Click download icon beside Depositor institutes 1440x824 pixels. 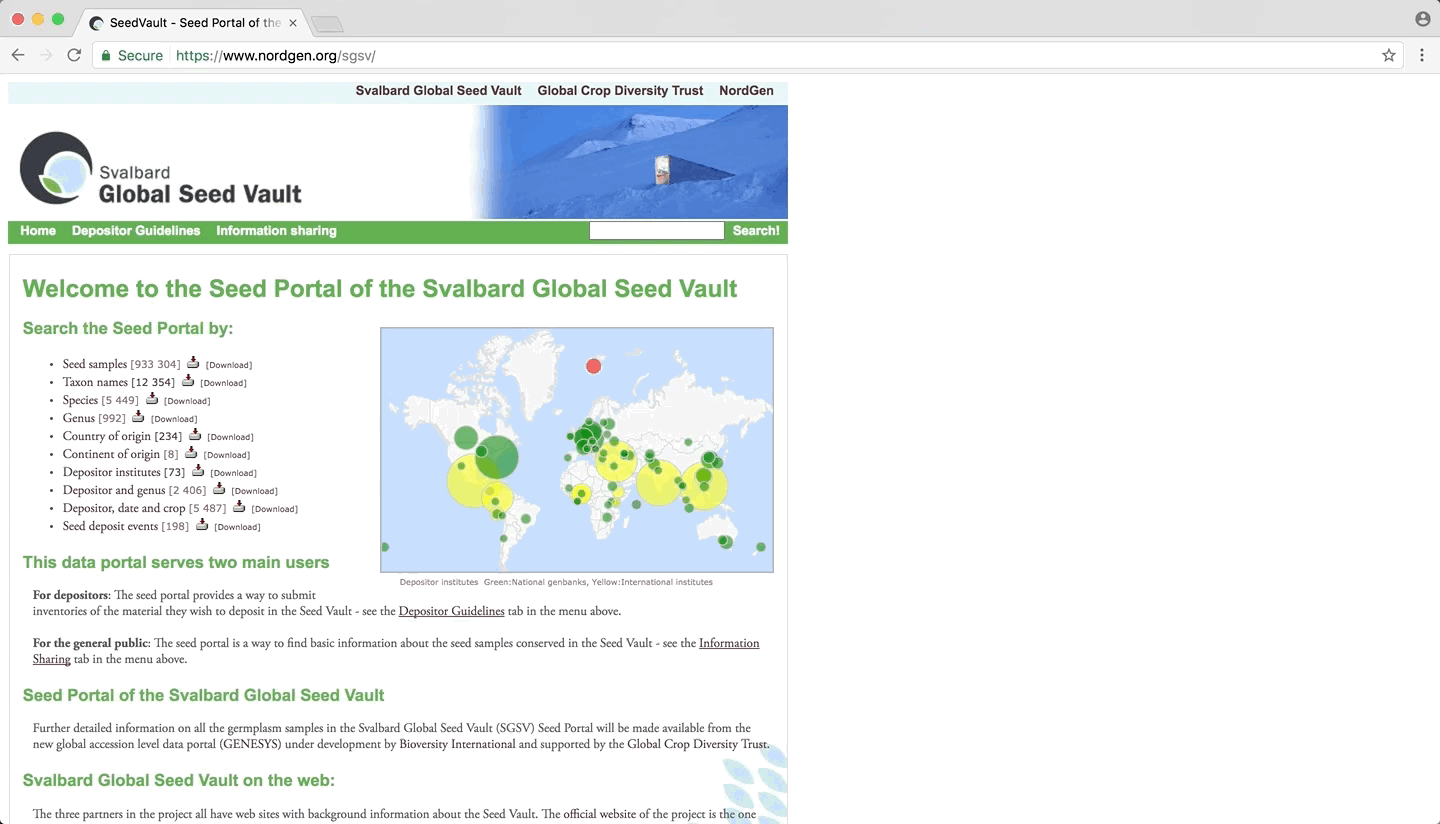(x=198, y=471)
